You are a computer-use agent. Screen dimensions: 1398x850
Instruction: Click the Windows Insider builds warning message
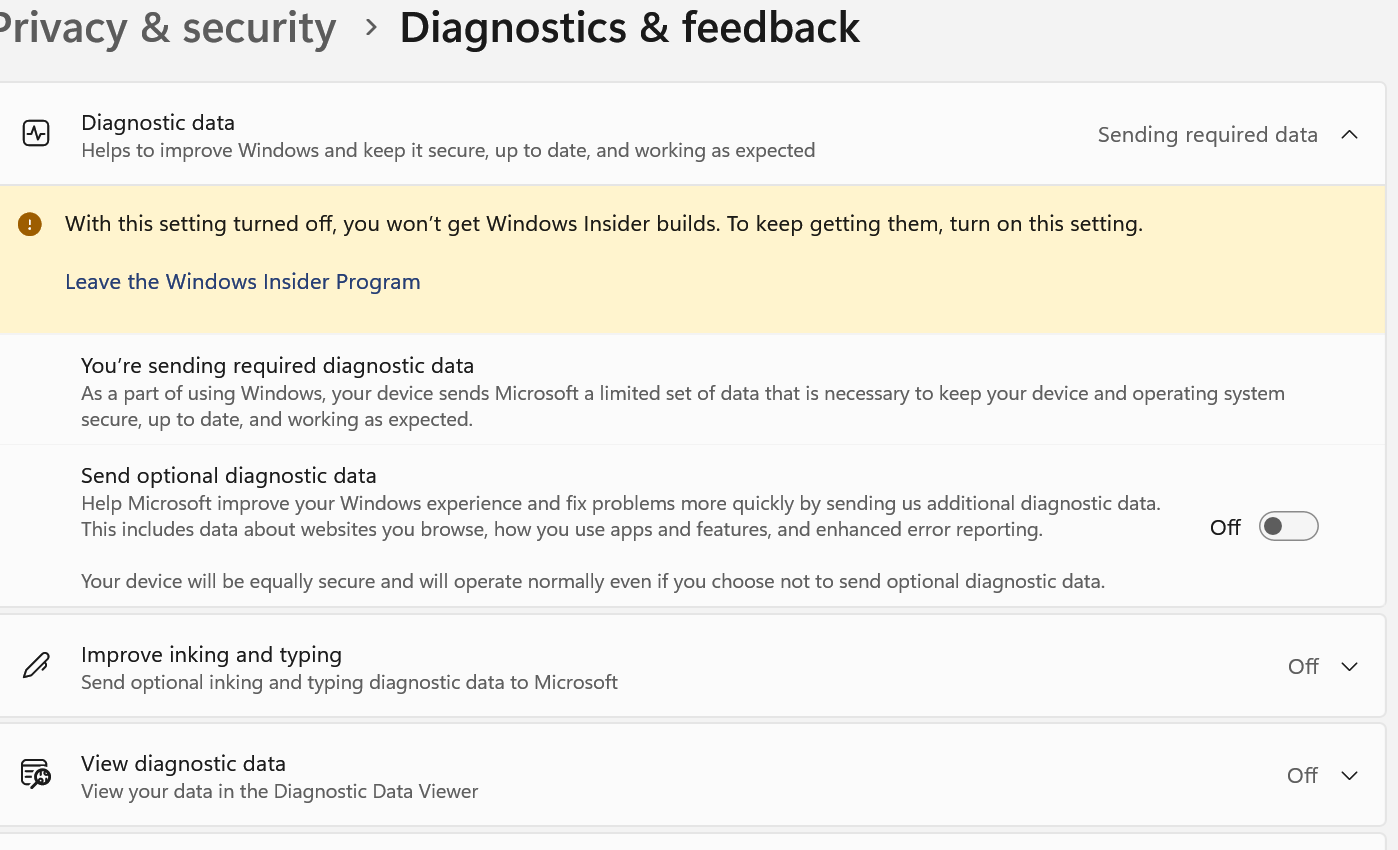coord(604,224)
